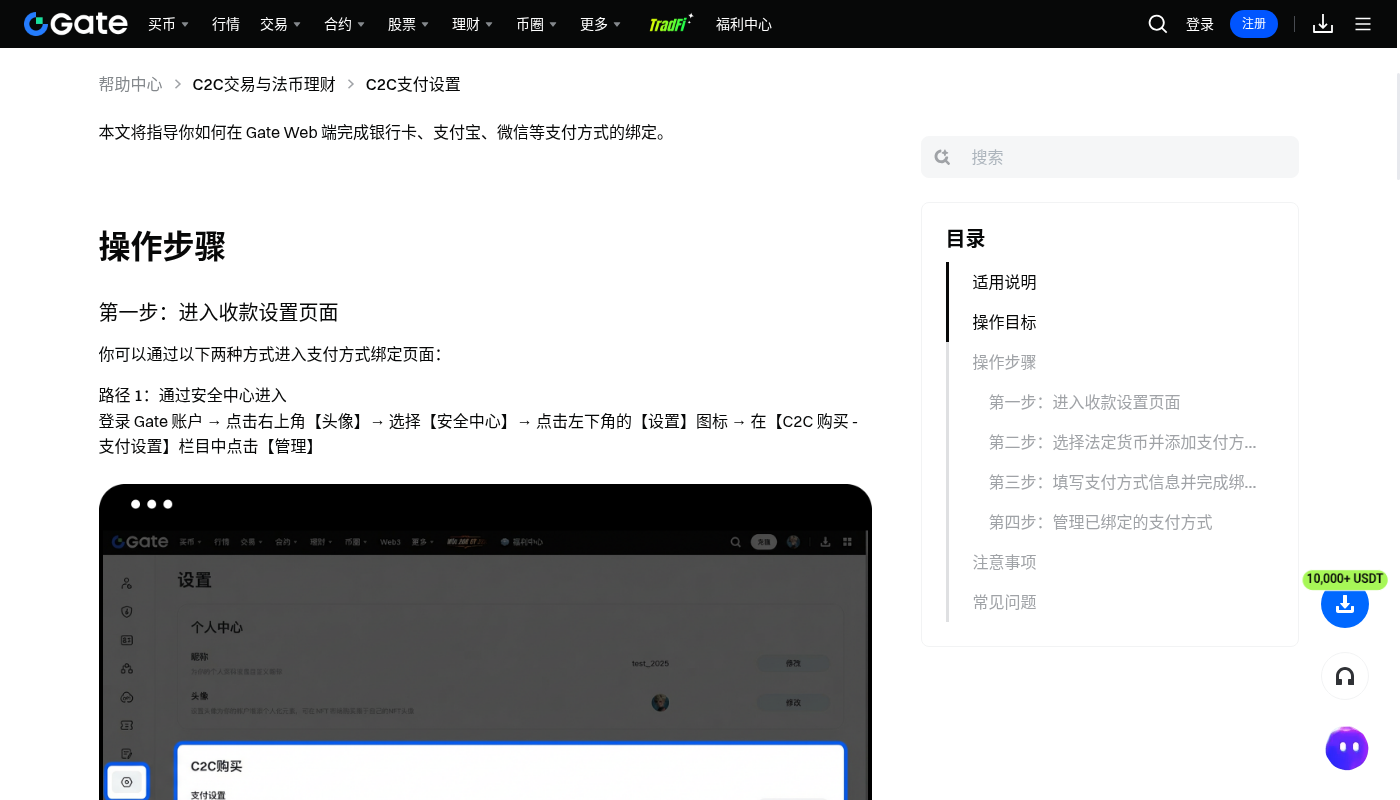Open the purple chatbot assistant icon

(x=1347, y=748)
